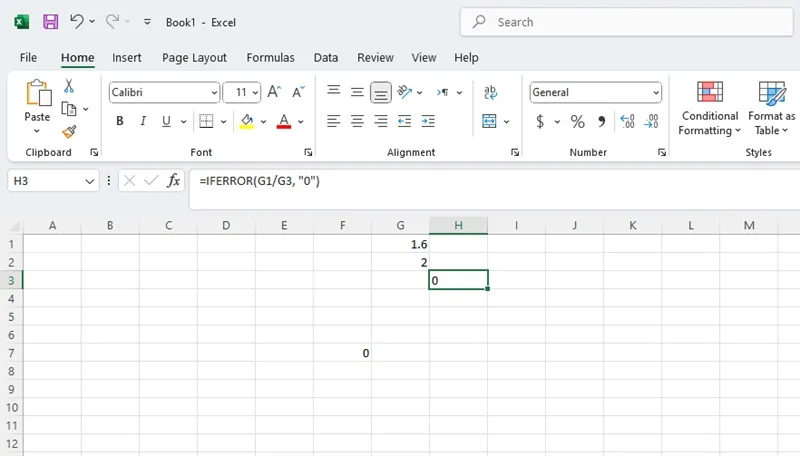Click the Paste clipboard icon

click(38, 94)
